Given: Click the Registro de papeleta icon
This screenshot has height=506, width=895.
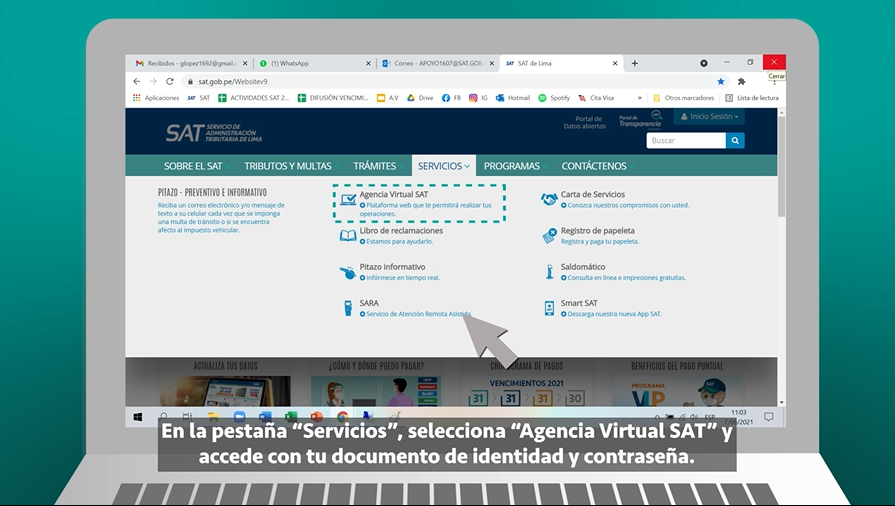Looking at the screenshot, I should coord(549,235).
